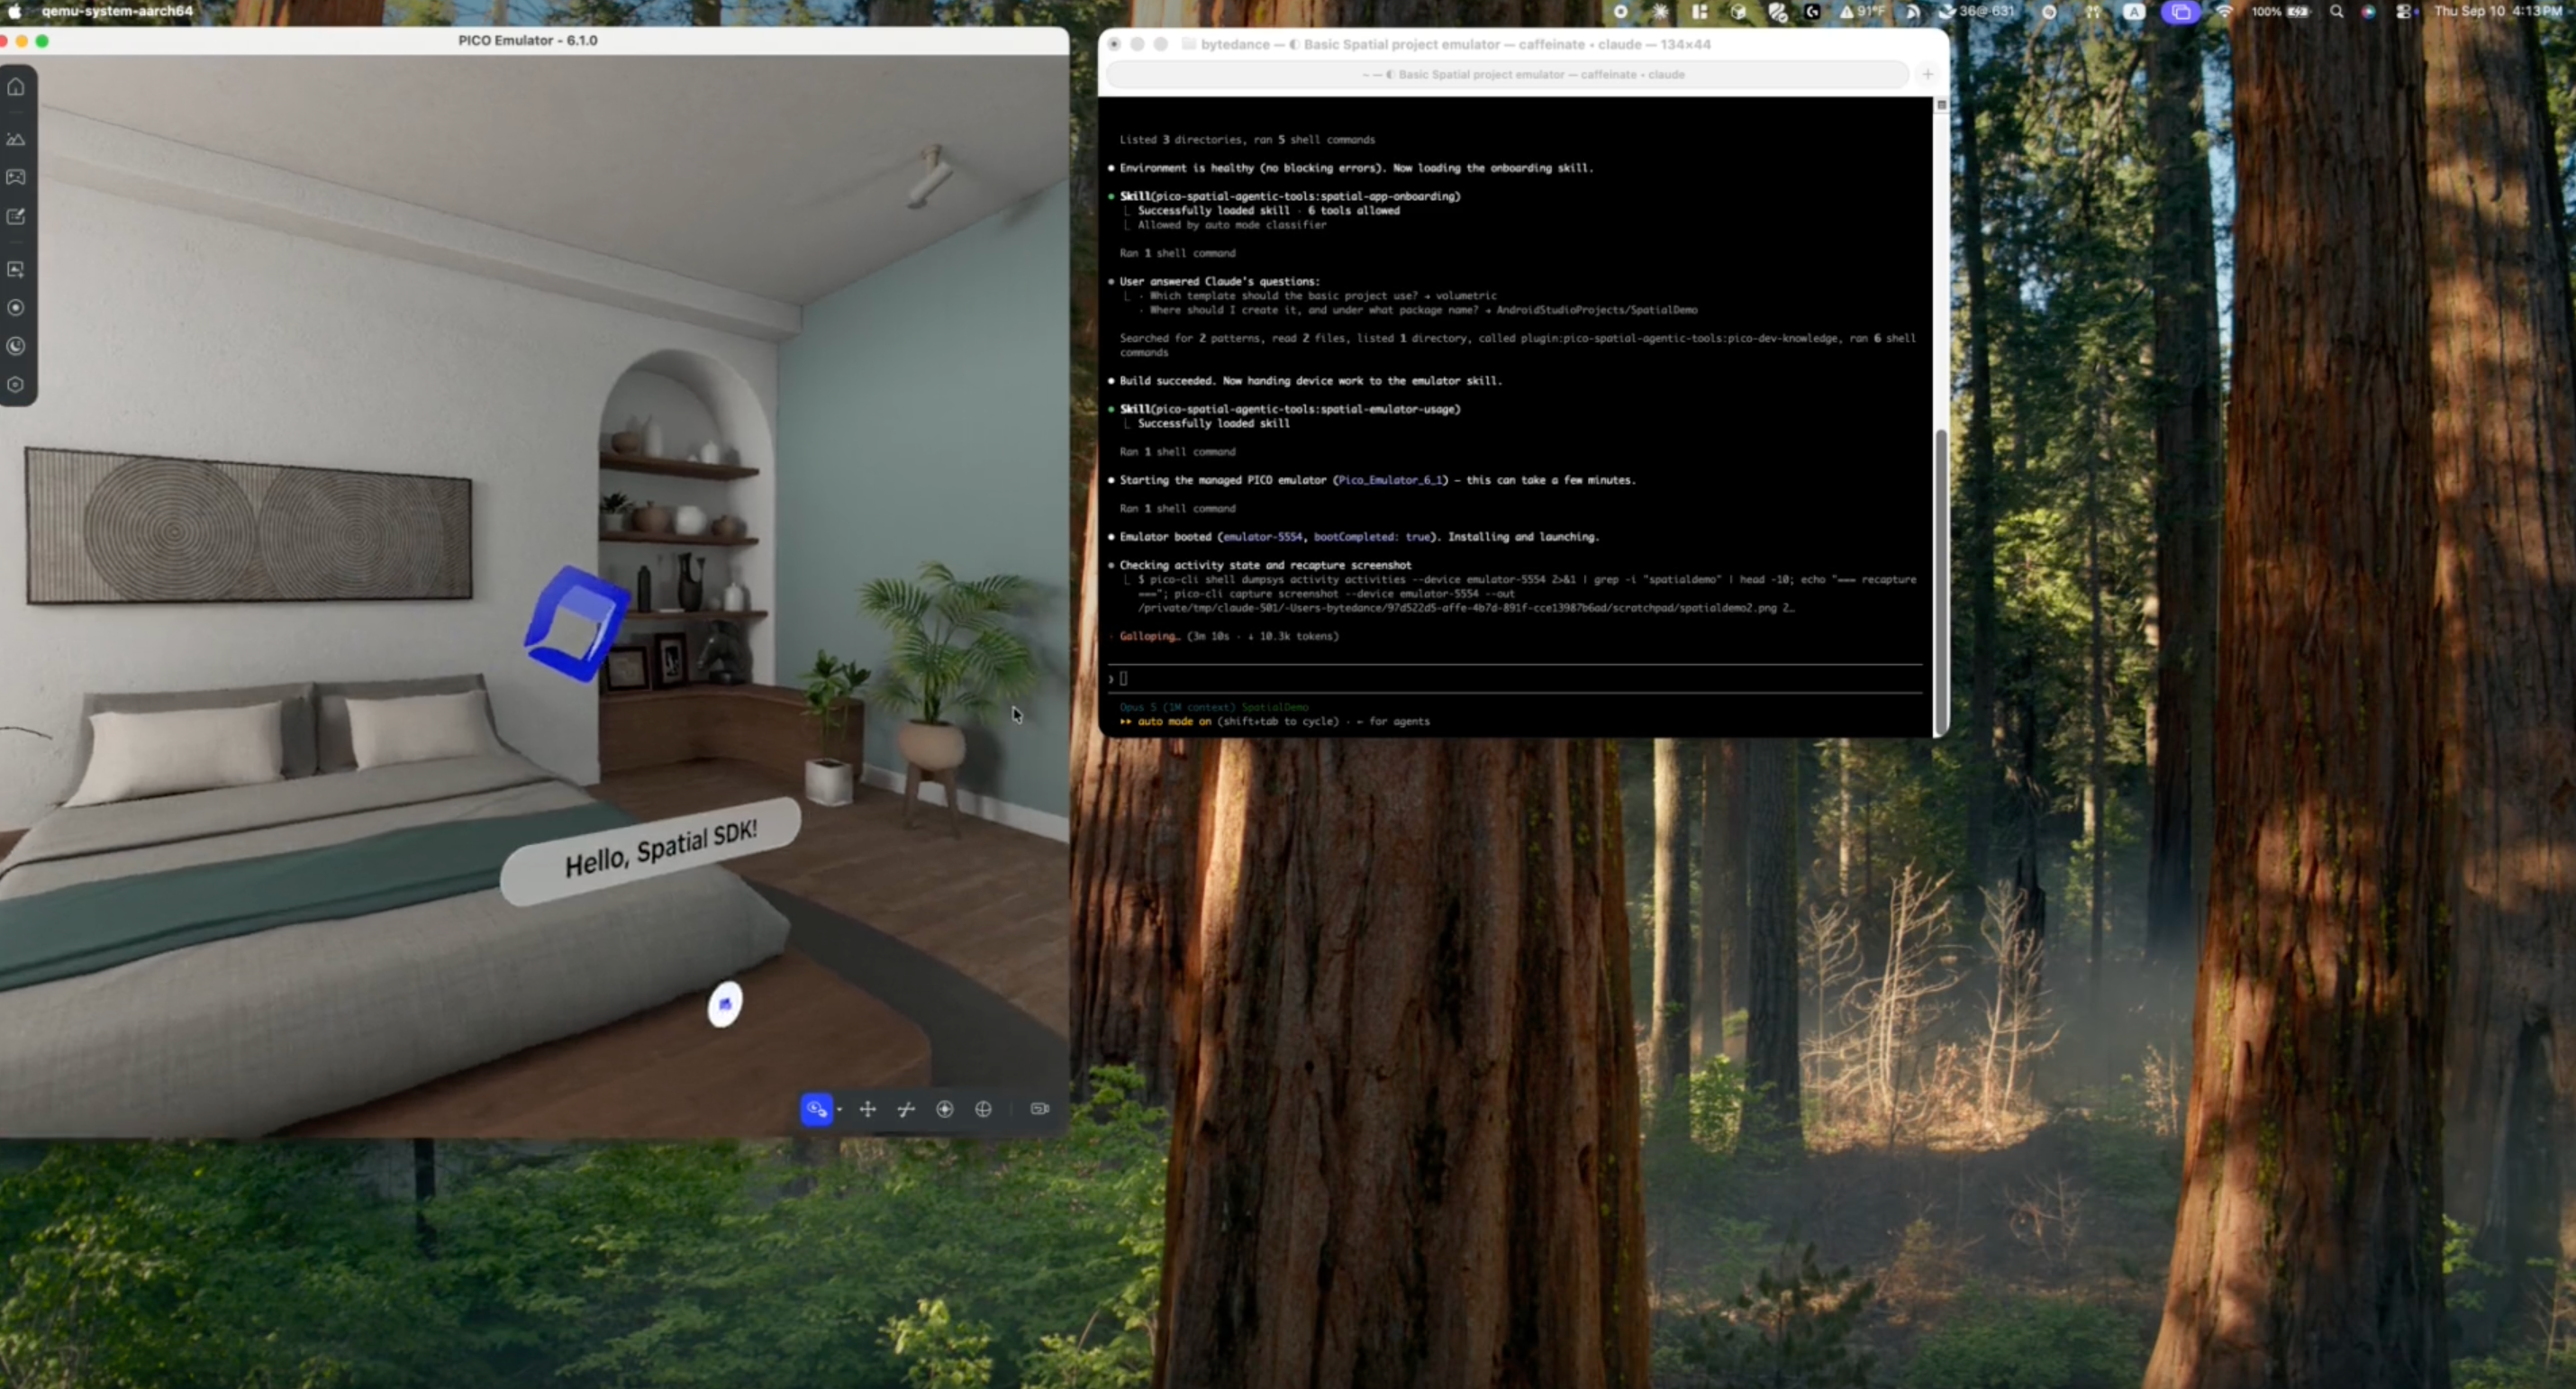2576x1389 pixels.
Task: Open the hexagon settings icon in emulator sidebar
Action: pos(16,385)
